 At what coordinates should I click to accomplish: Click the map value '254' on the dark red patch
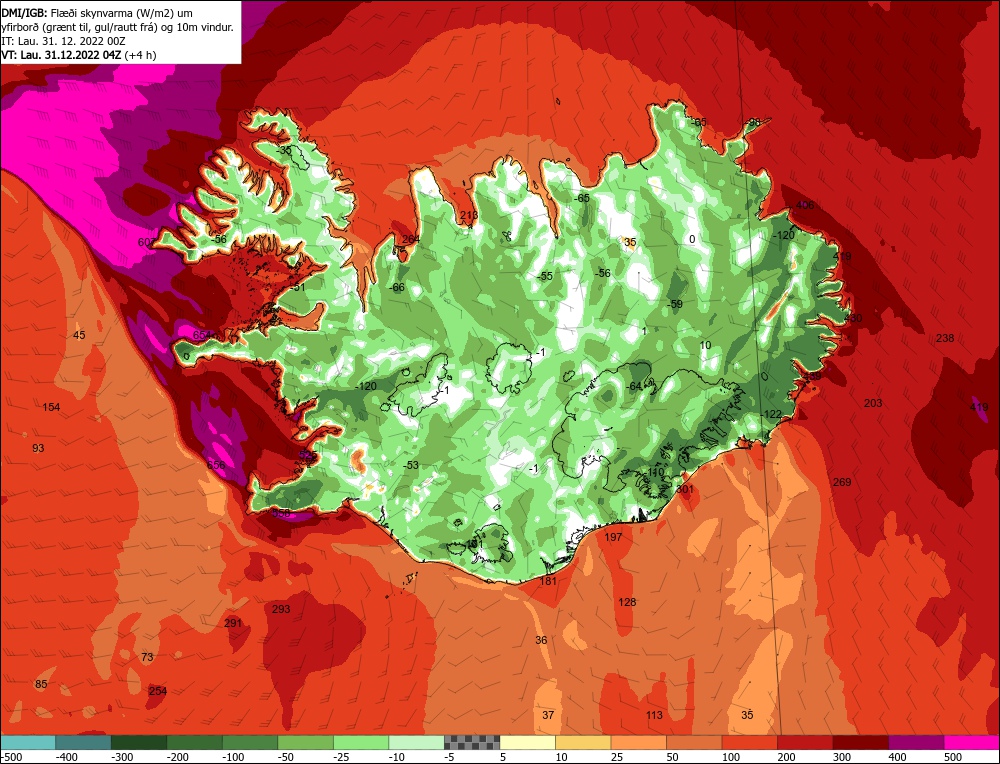[x=158, y=691]
